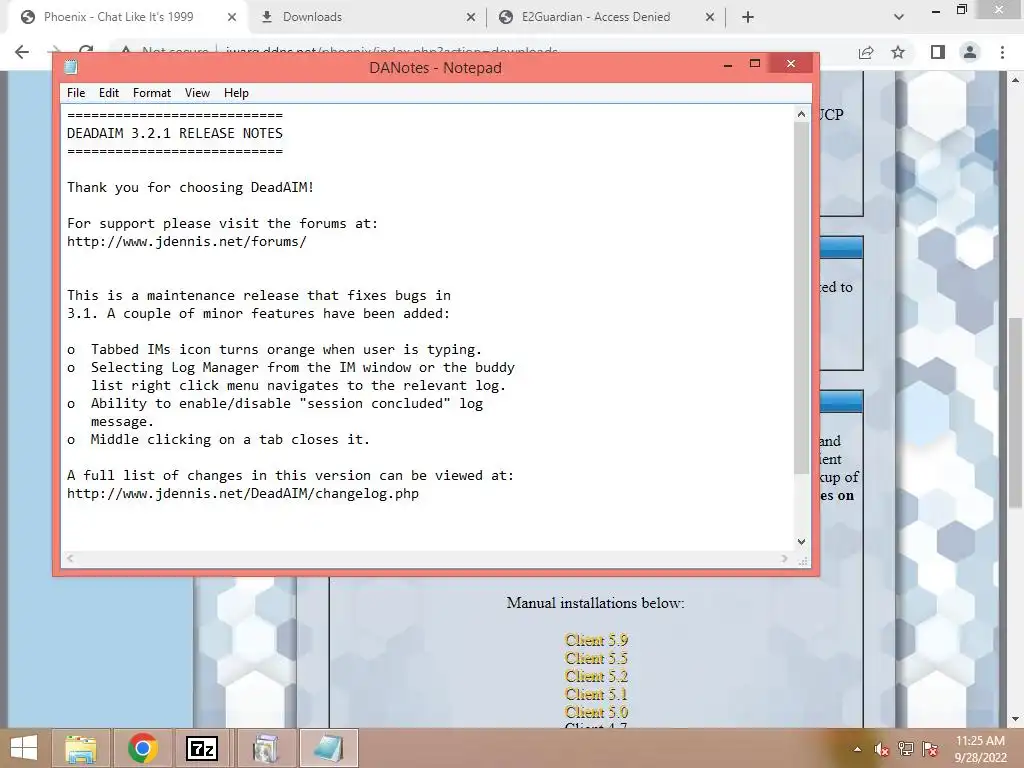
Task: Open the Recycle Bin taskbar icon
Action: tap(265, 748)
